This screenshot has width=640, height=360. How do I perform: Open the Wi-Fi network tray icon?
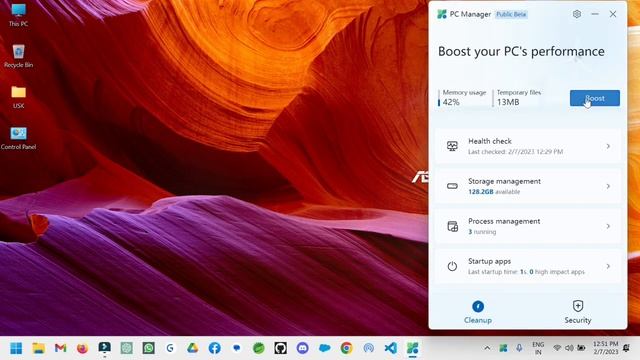[557, 348]
